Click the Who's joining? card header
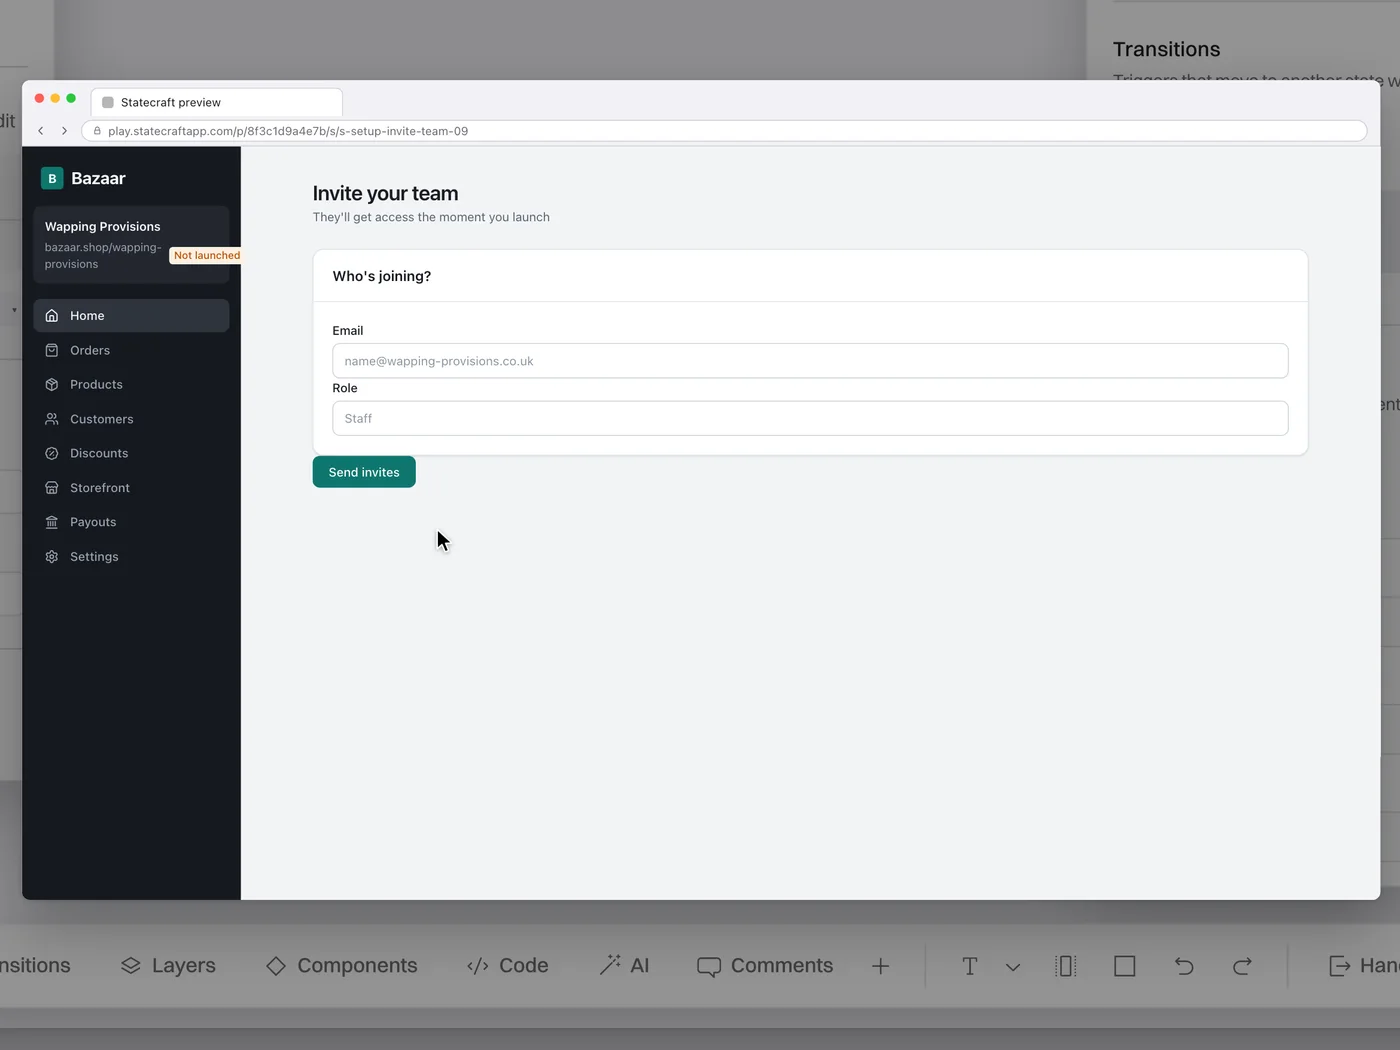This screenshot has width=1400, height=1050. tap(810, 276)
